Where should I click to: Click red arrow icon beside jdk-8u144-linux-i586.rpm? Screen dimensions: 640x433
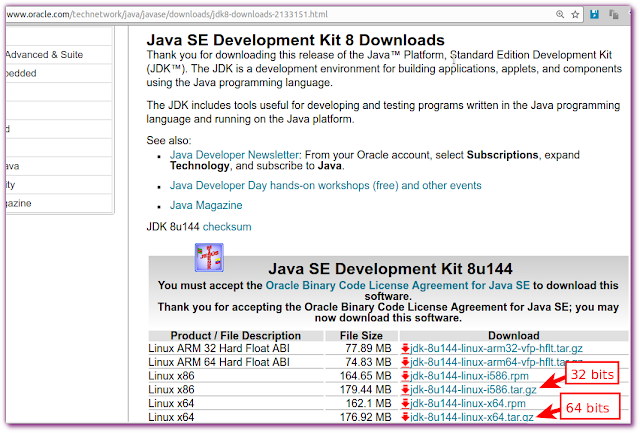[x=405, y=376]
